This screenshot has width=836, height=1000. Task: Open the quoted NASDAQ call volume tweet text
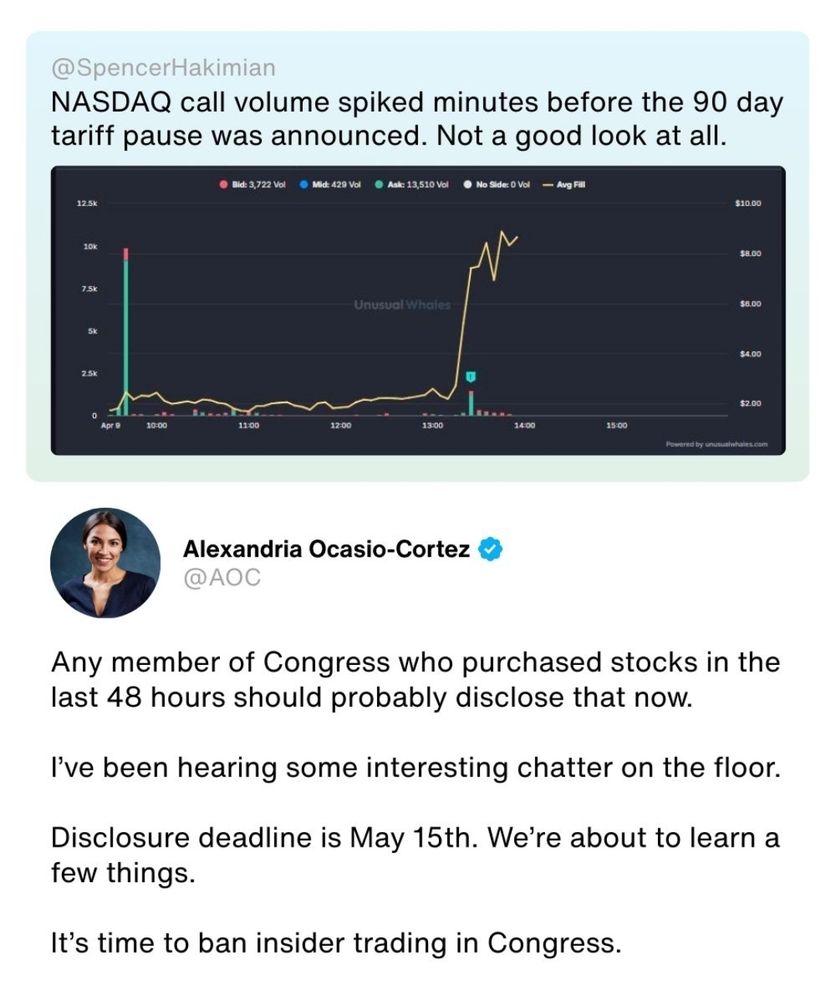point(416,118)
